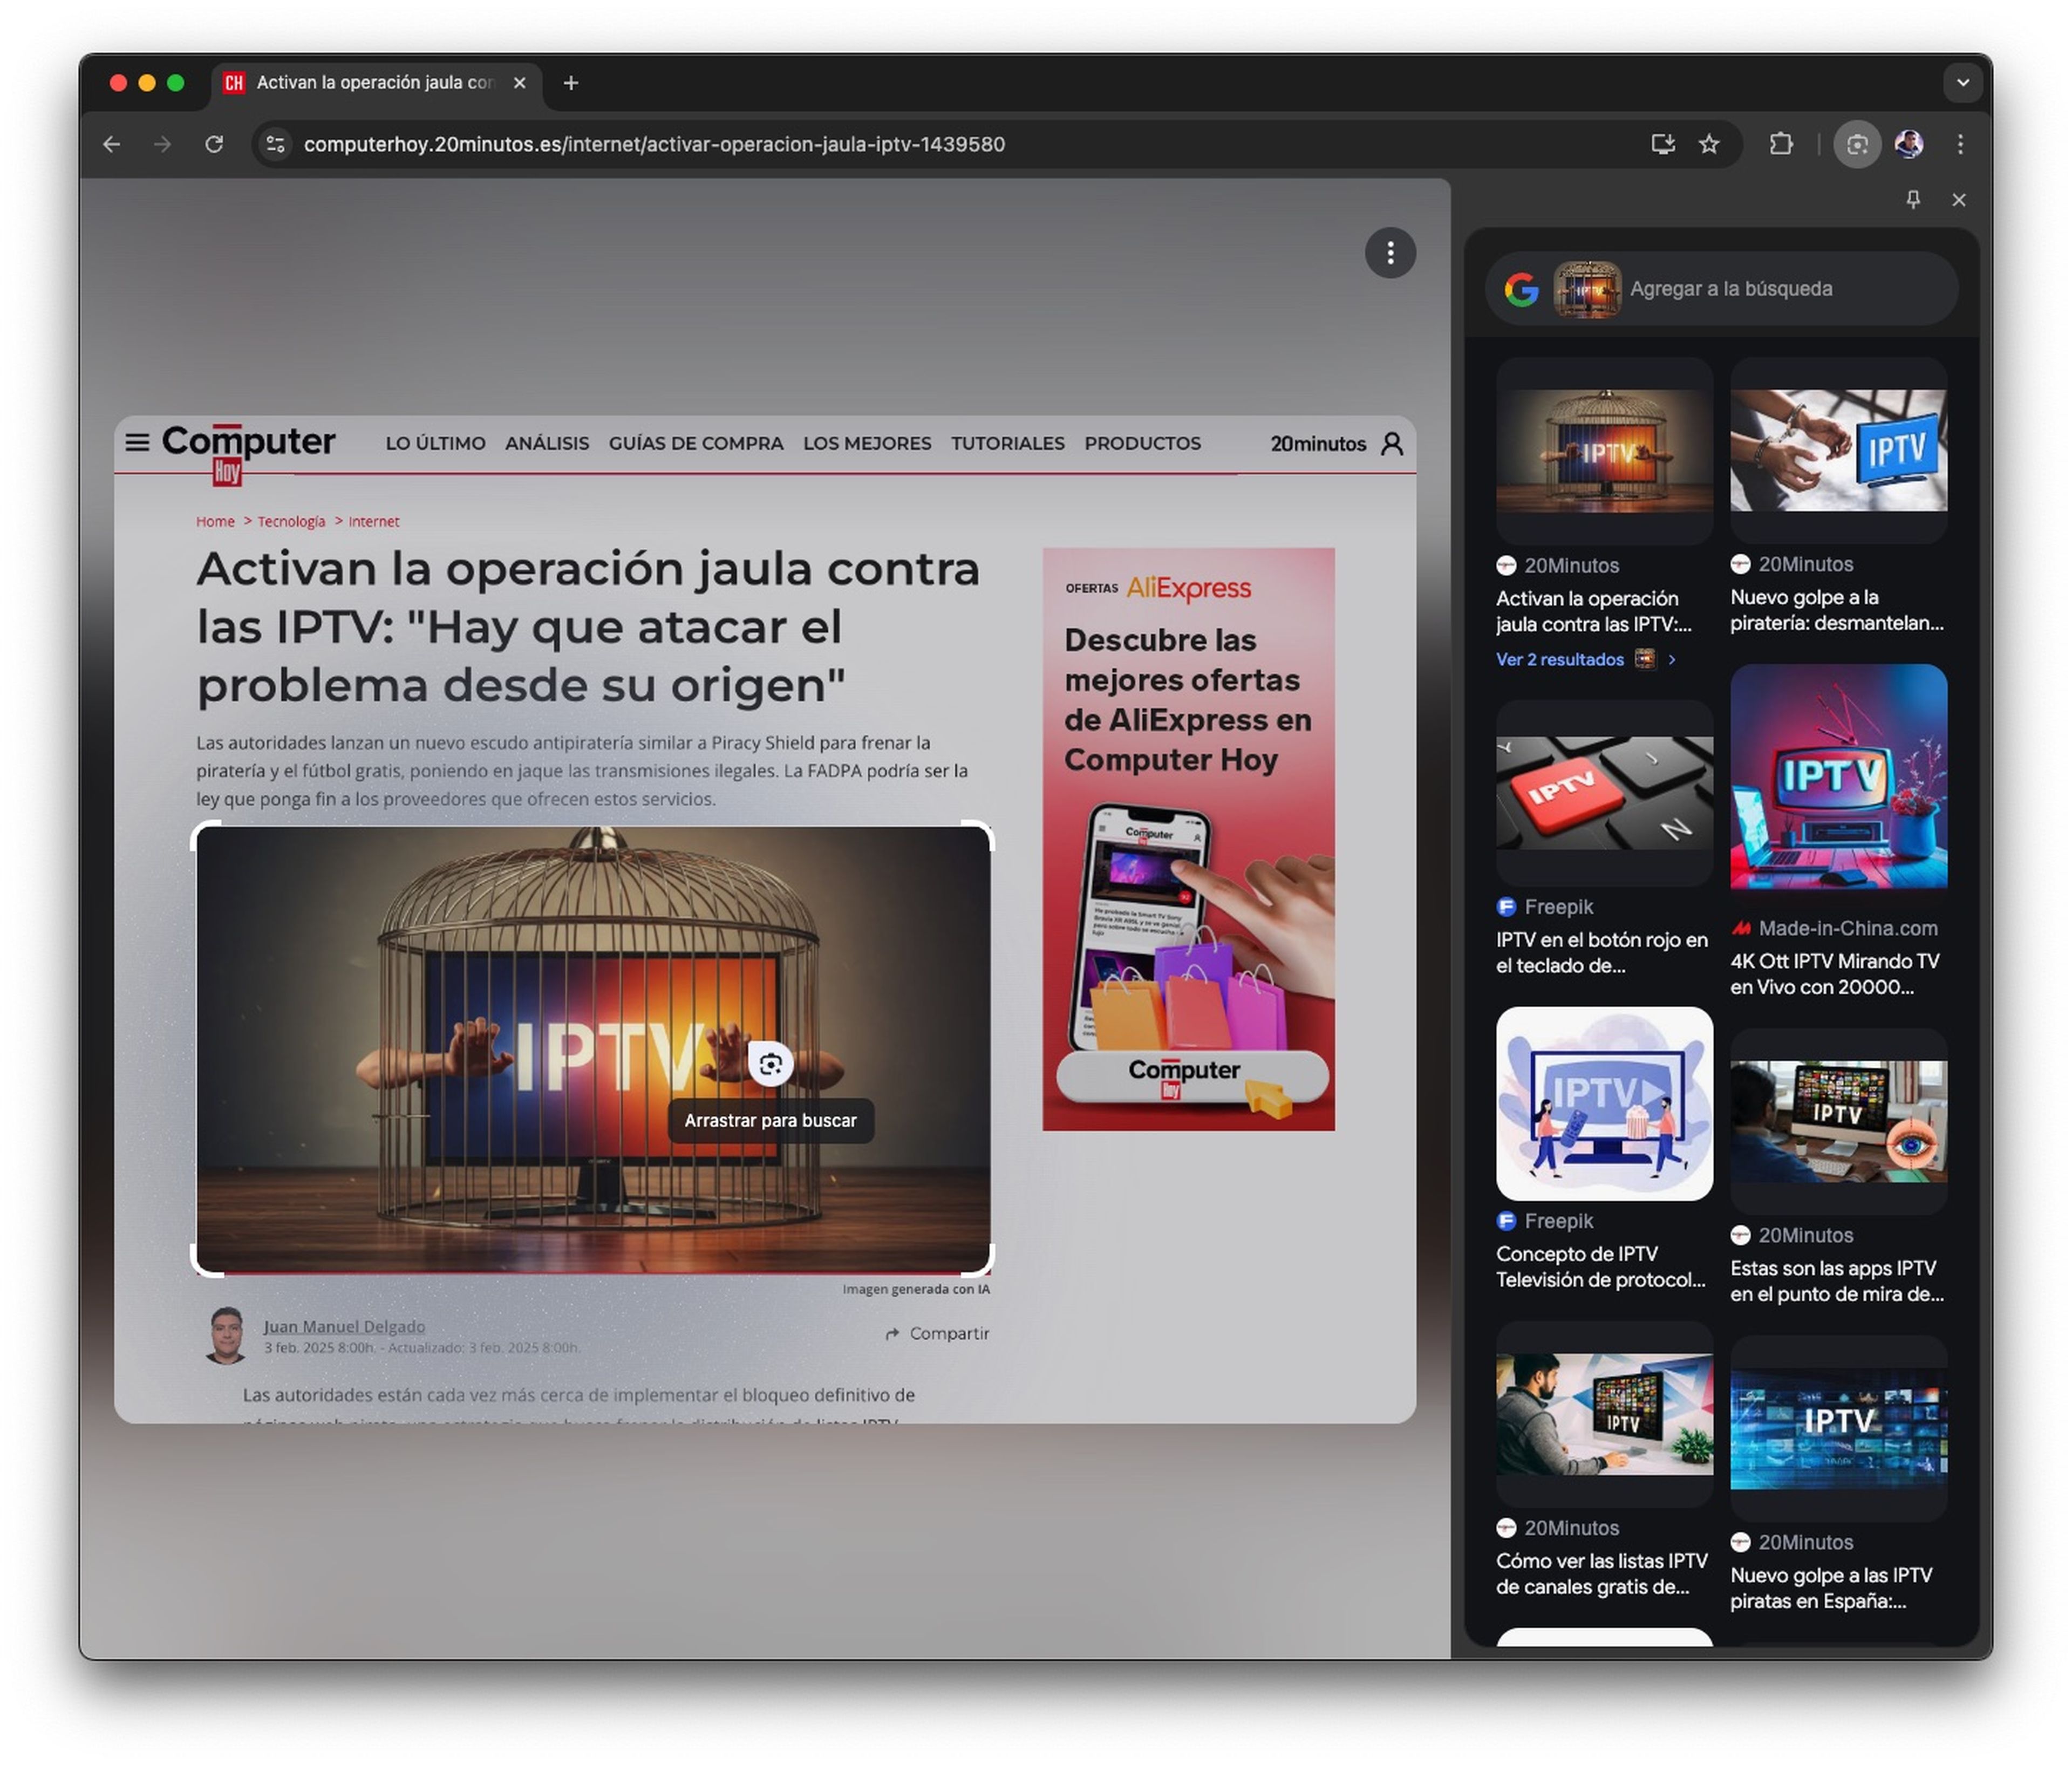Viewport: 2072px width, 1765px height.
Task: Click the AliExpress offers ad banner
Action: point(1188,839)
